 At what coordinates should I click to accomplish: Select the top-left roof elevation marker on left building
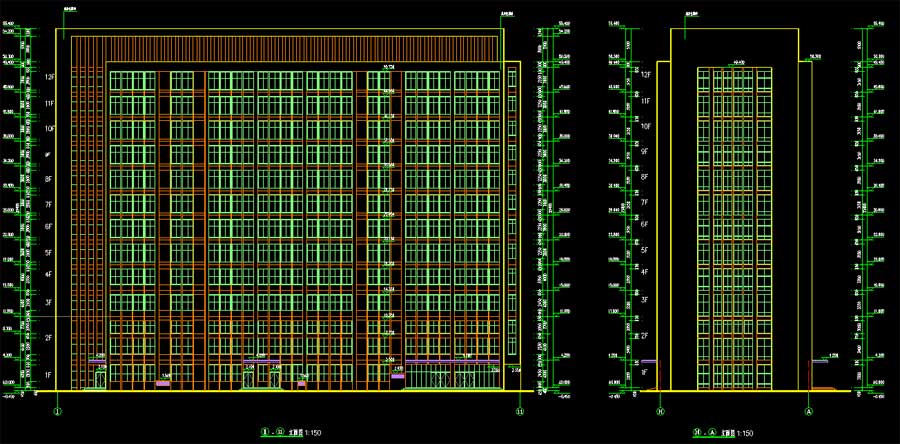tap(70, 11)
